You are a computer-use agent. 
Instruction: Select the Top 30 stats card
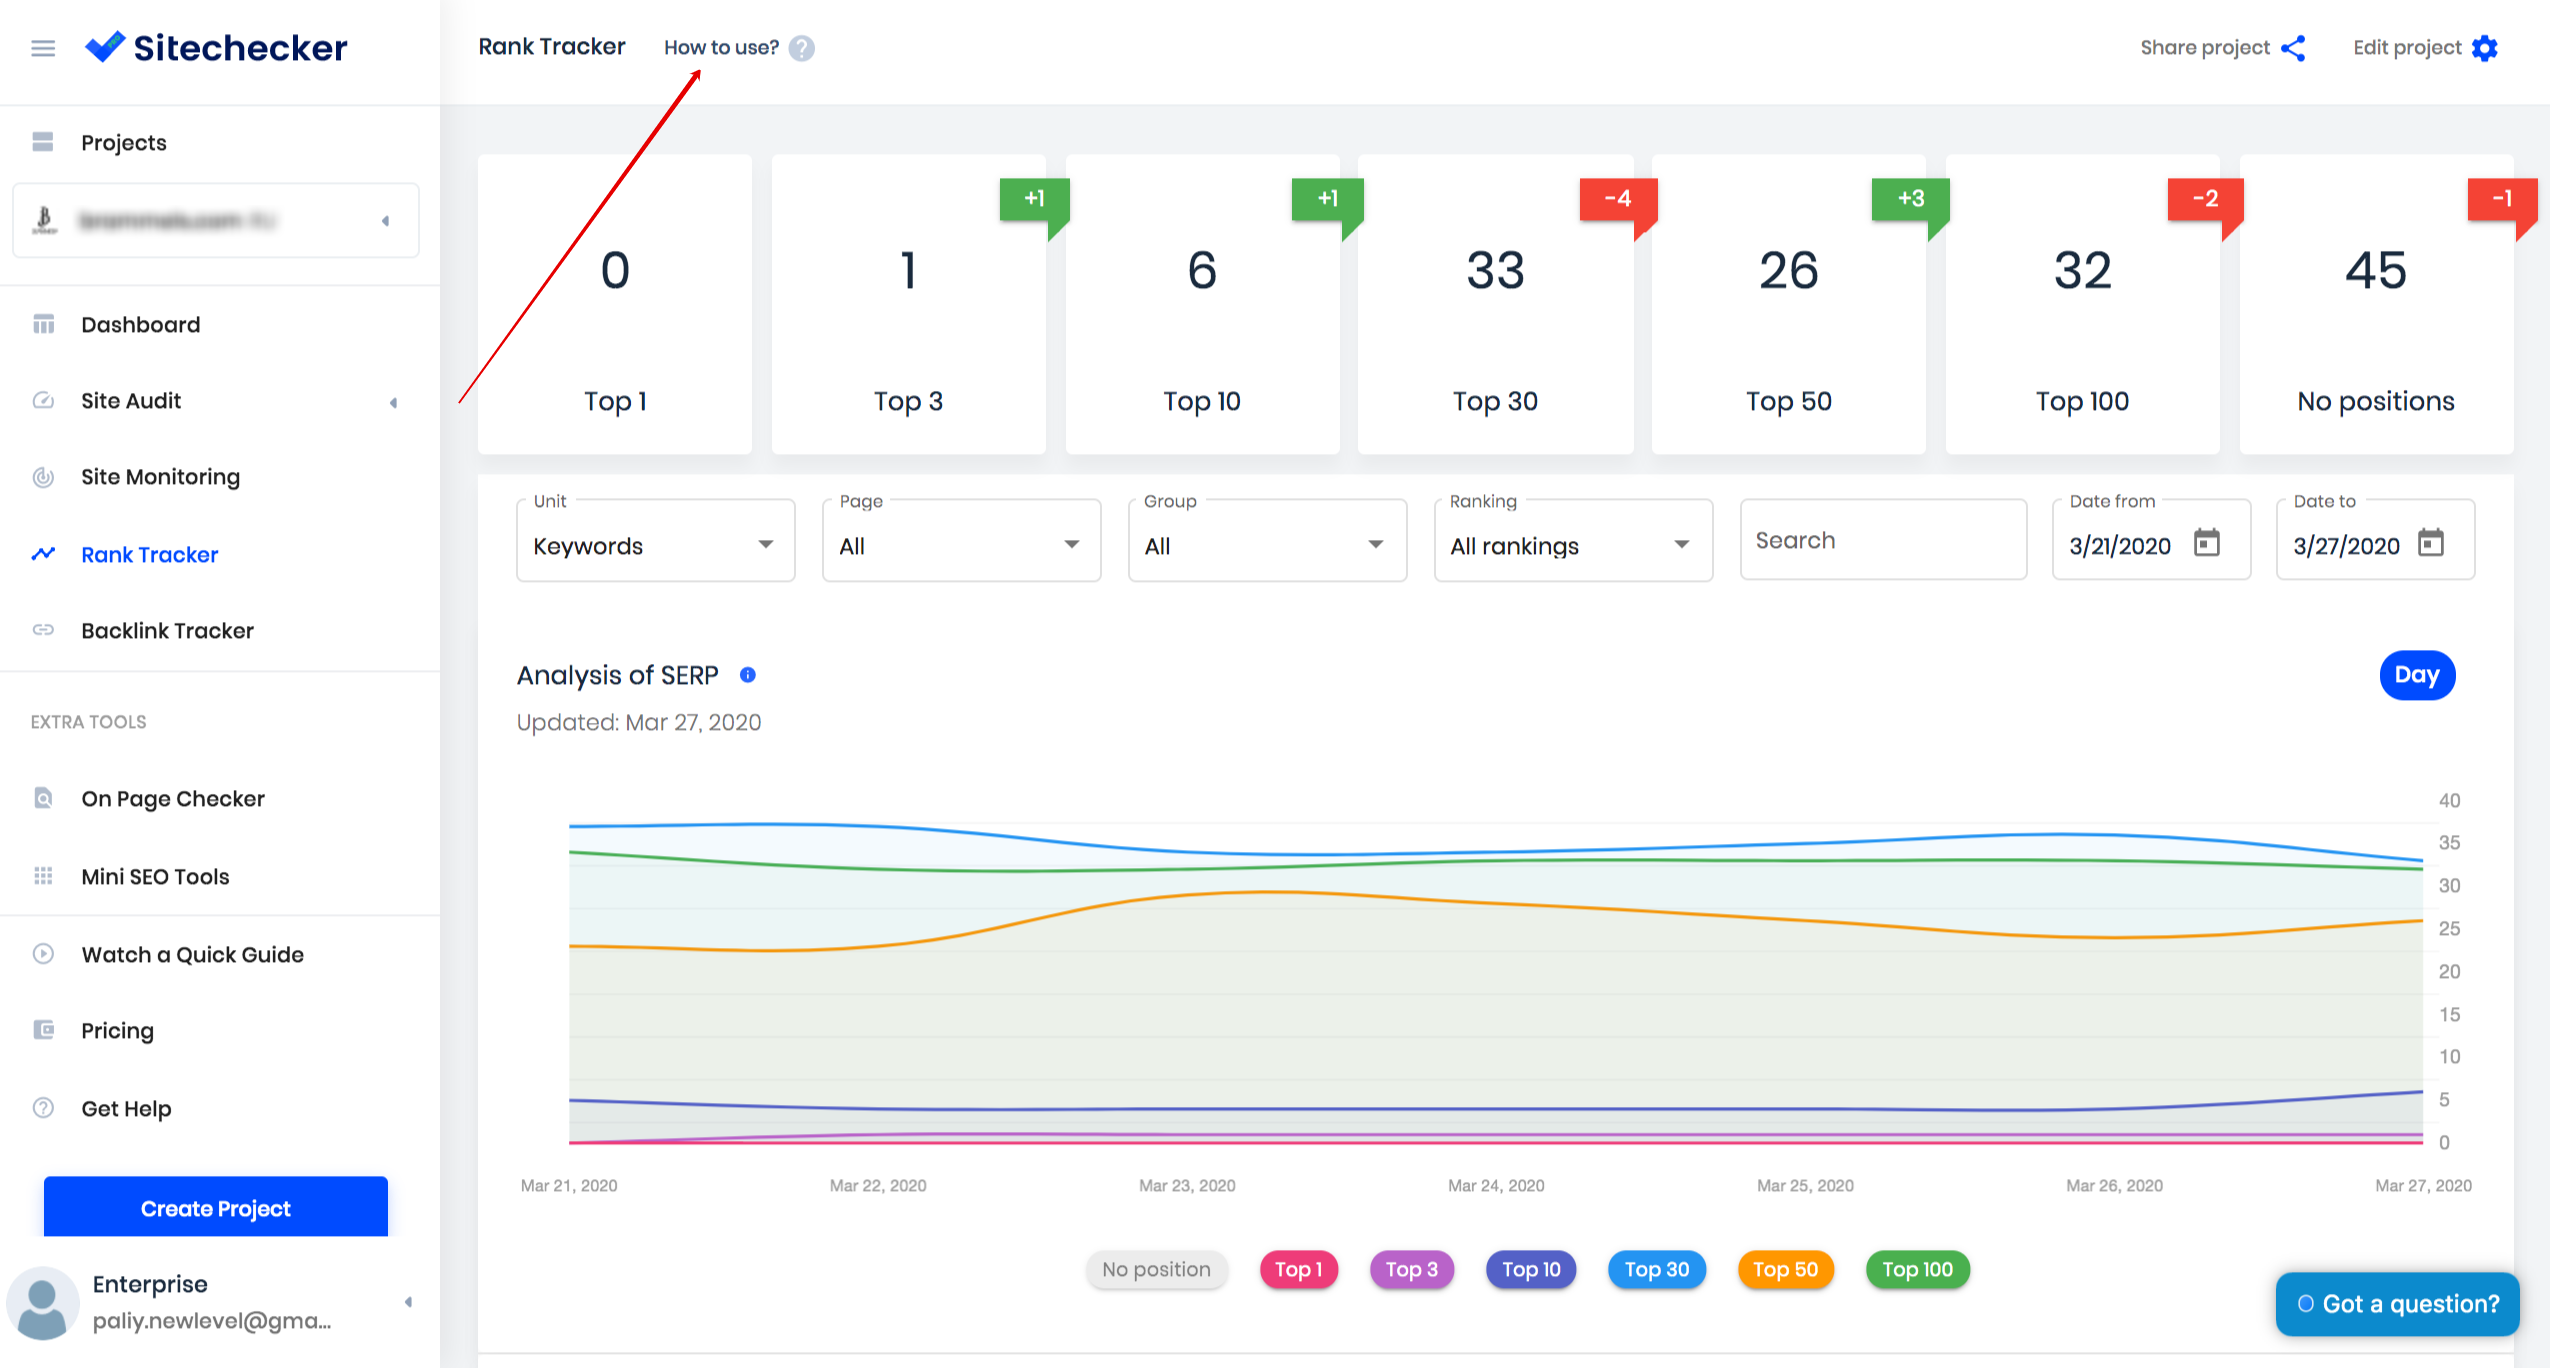(x=1495, y=304)
